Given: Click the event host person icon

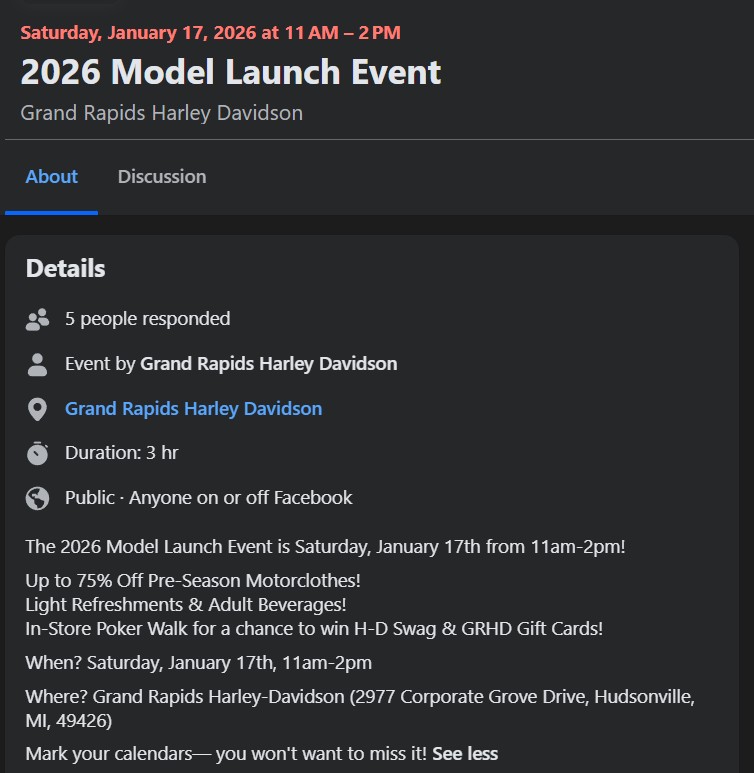Looking at the screenshot, I should tap(38, 364).
